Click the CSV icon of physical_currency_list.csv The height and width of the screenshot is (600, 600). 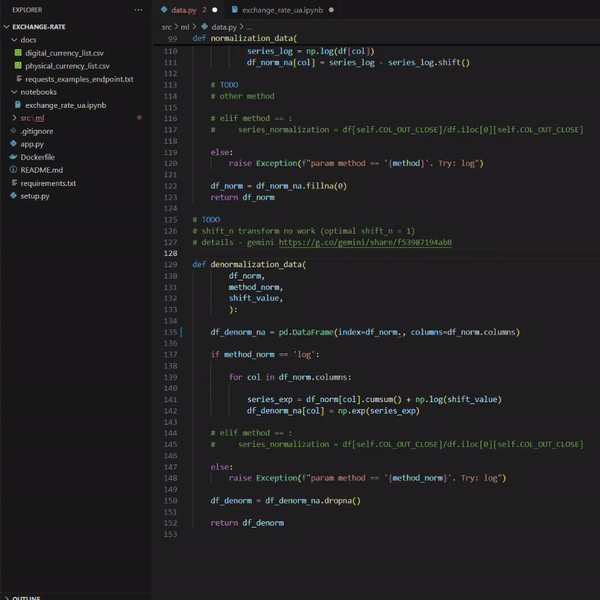tap(18, 65)
